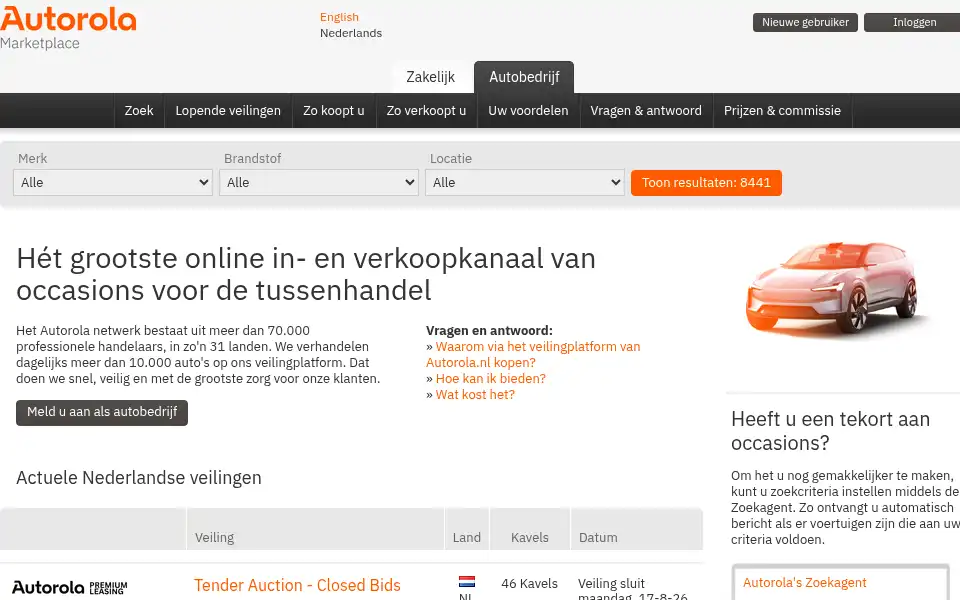
Task: Open Vragen & antwoord menu item
Action: tap(646, 111)
